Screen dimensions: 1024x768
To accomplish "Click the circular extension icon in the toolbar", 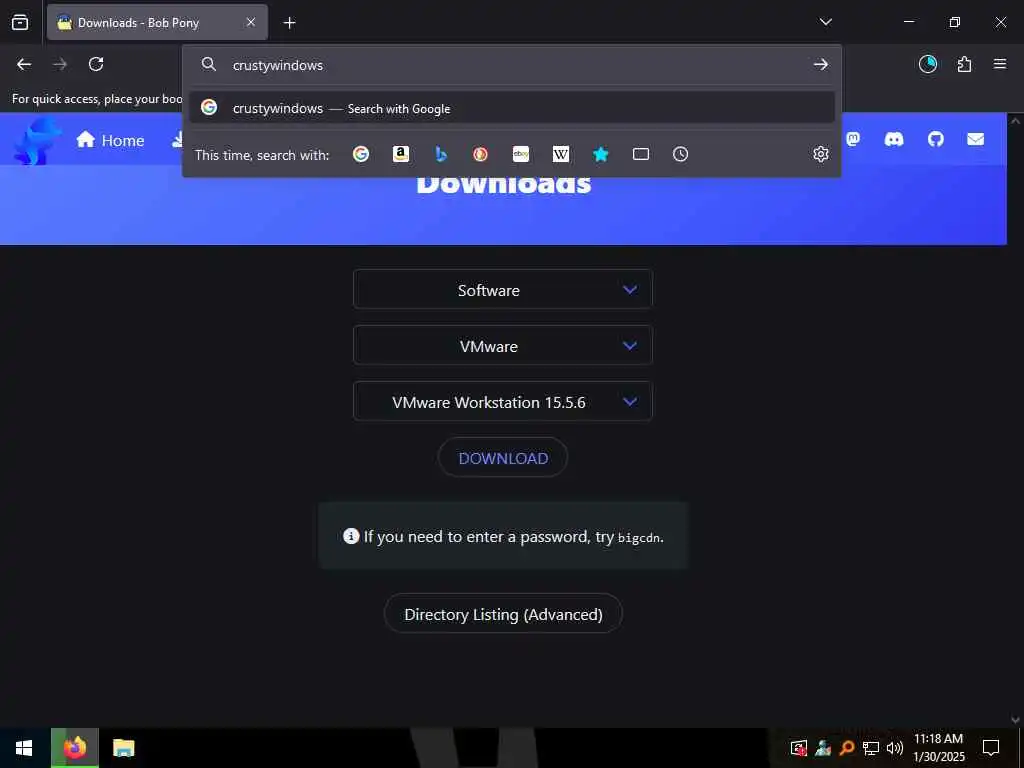I will tap(928, 64).
